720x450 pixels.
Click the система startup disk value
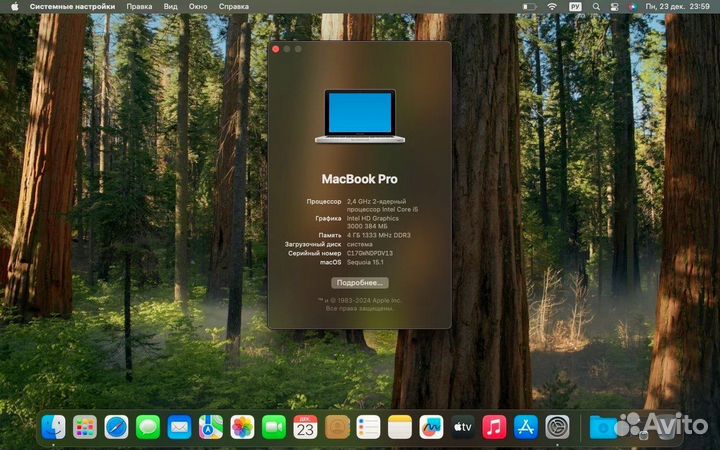pyautogui.click(x=360, y=244)
